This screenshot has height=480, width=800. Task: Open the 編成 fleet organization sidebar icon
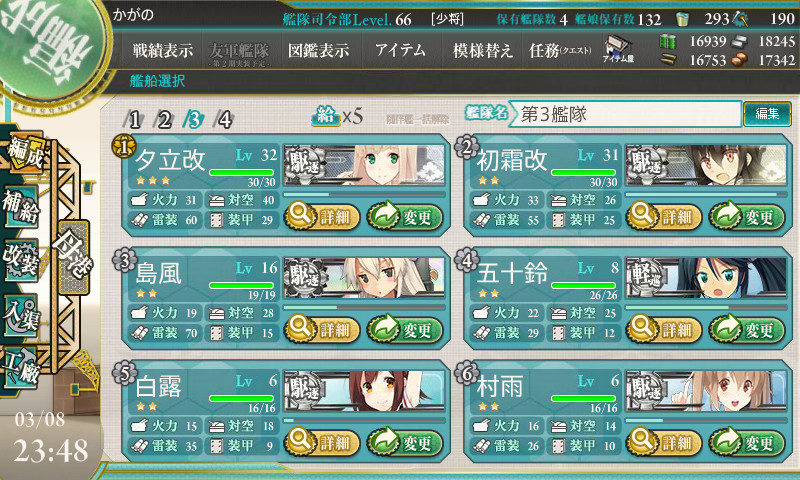[x=23, y=153]
